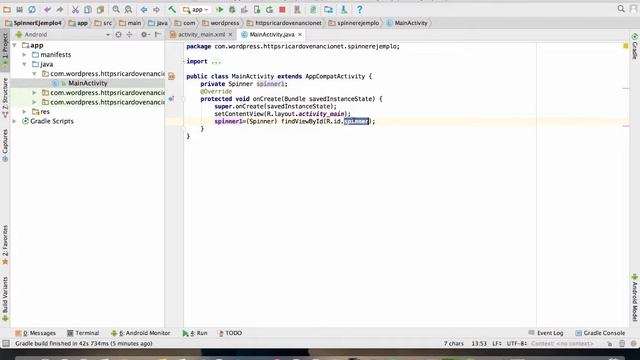
Task: Close the activity_main.xml tab
Action: [230, 35]
